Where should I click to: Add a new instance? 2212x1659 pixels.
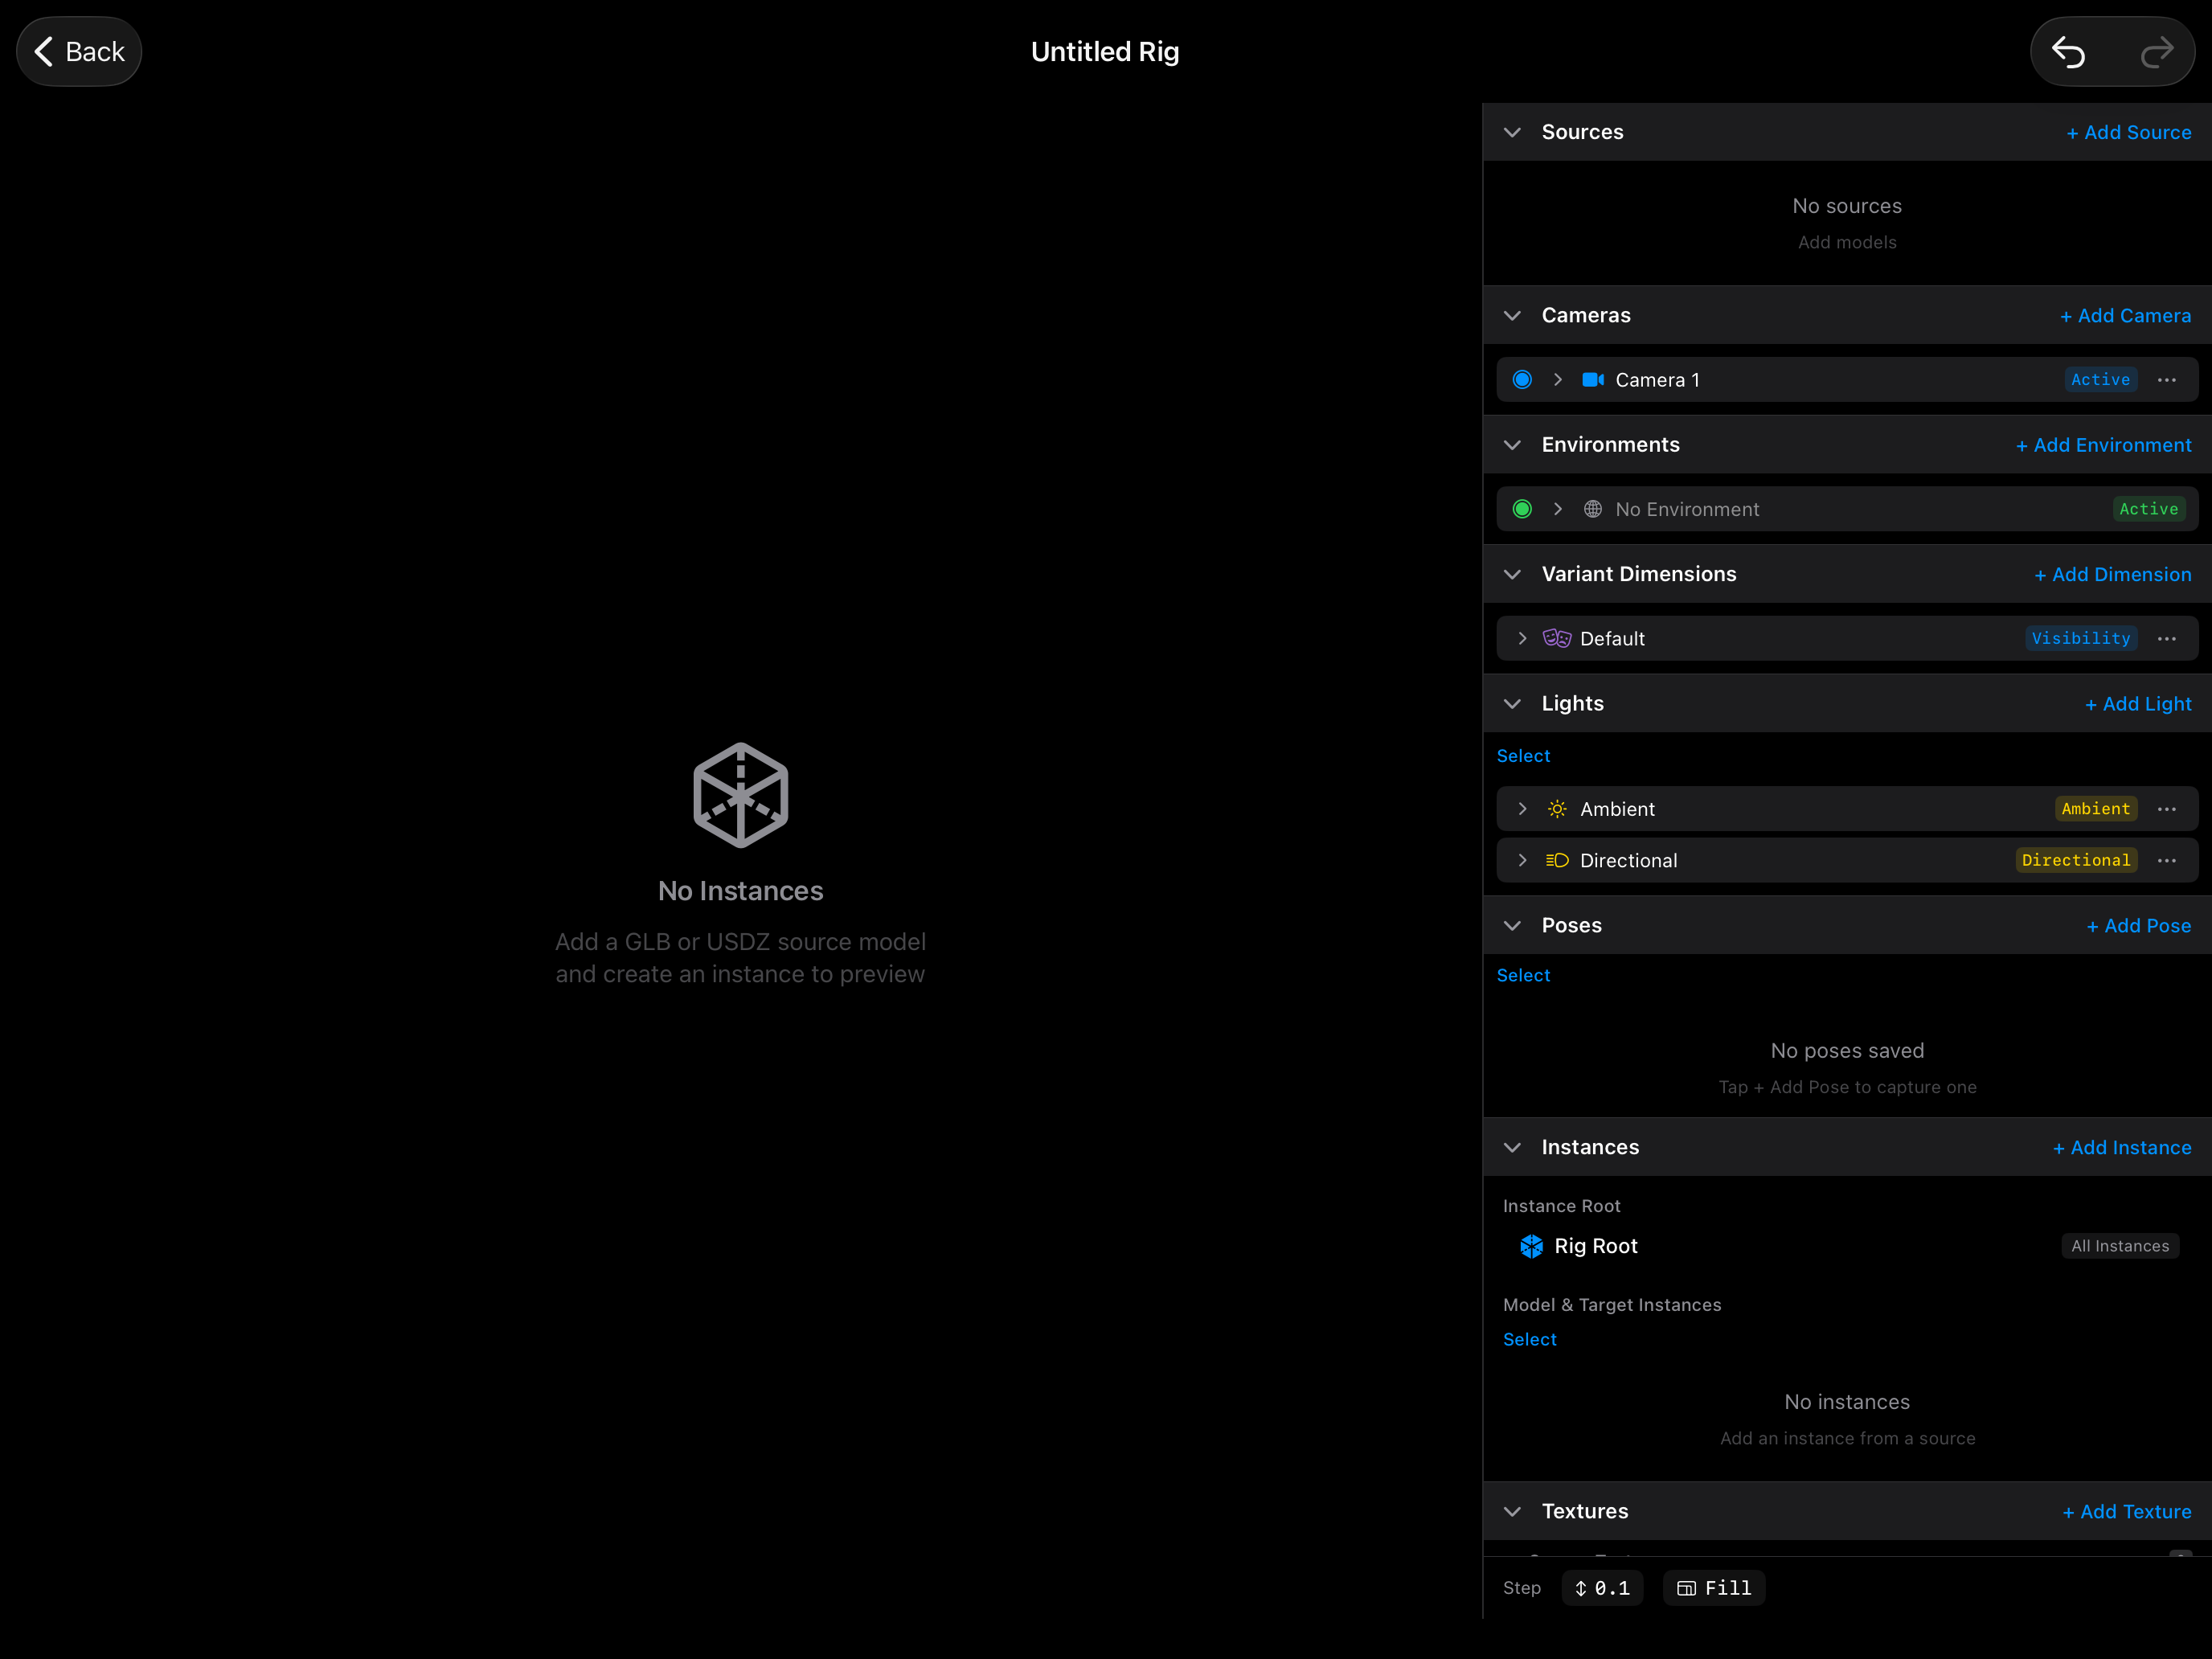tap(2121, 1147)
